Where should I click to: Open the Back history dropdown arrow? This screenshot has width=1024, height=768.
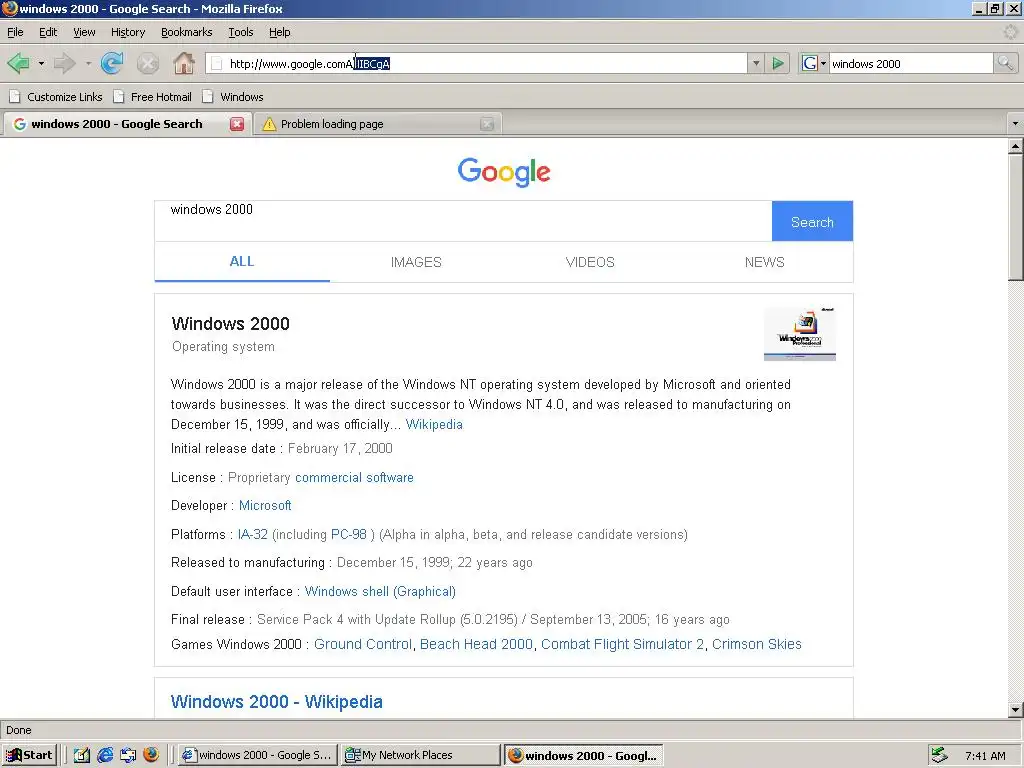point(41,63)
